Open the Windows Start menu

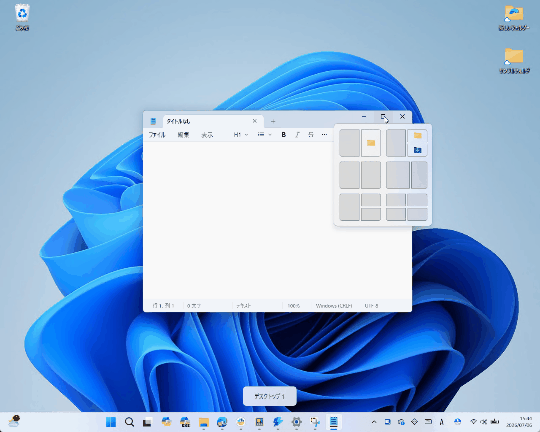(x=111, y=422)
